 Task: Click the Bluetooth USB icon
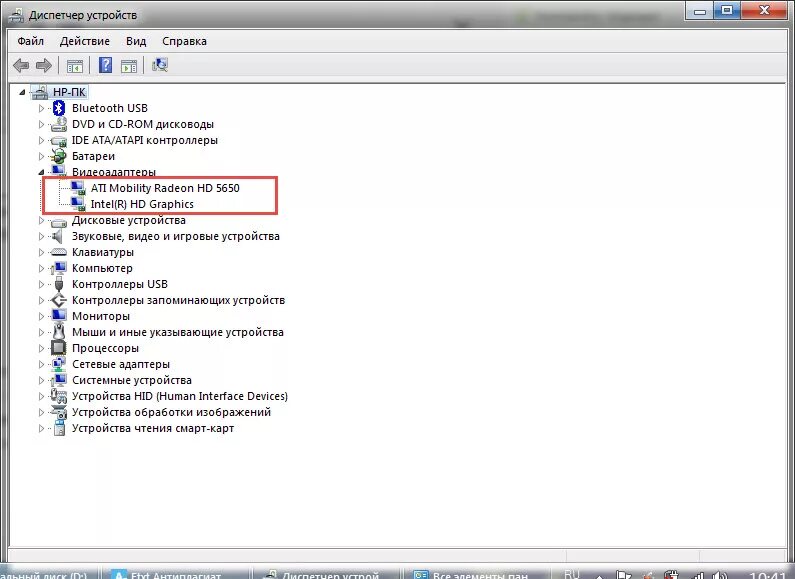click(x=59, y=108)
